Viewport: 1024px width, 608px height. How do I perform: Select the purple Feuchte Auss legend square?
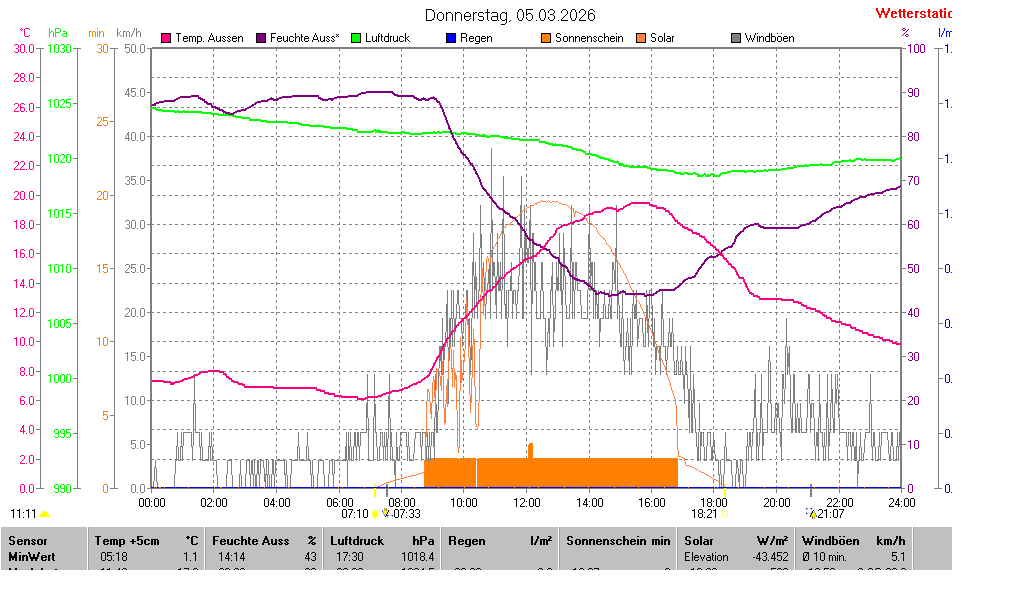coord(262,38)
